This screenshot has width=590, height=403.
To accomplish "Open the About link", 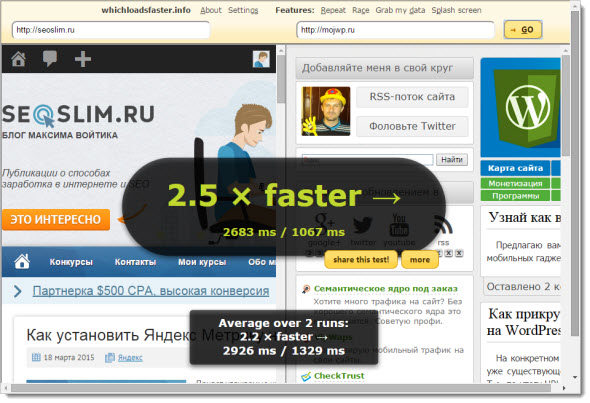I will [211, 10].
